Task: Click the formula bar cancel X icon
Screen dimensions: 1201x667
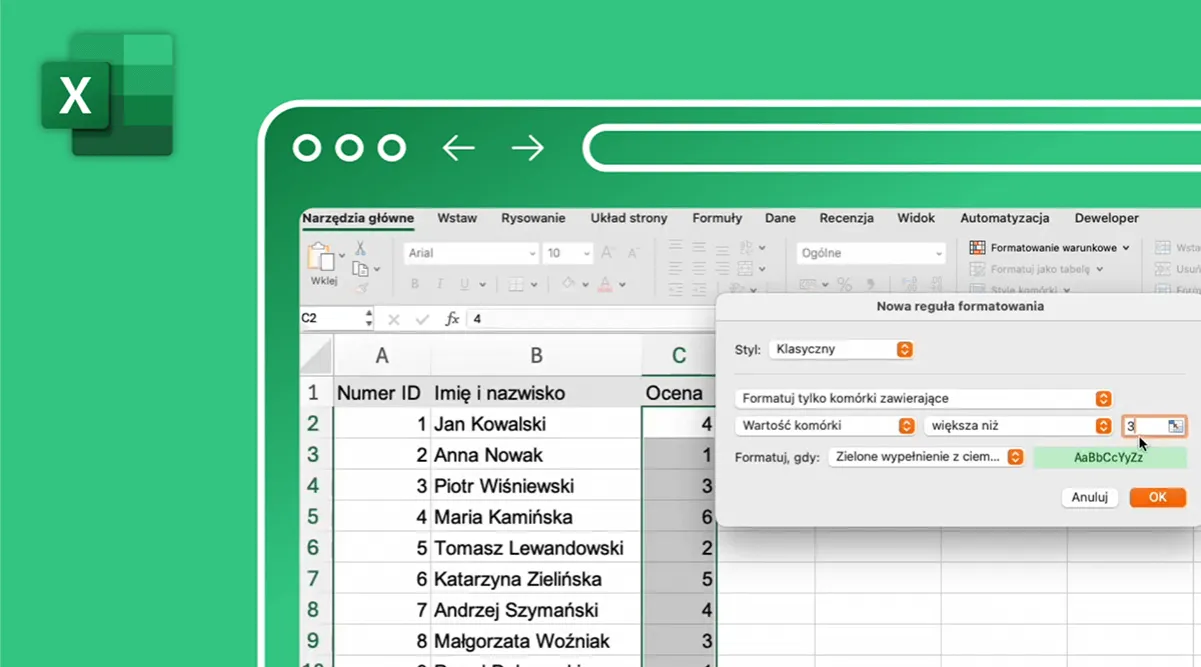Action: coord(394,320)
